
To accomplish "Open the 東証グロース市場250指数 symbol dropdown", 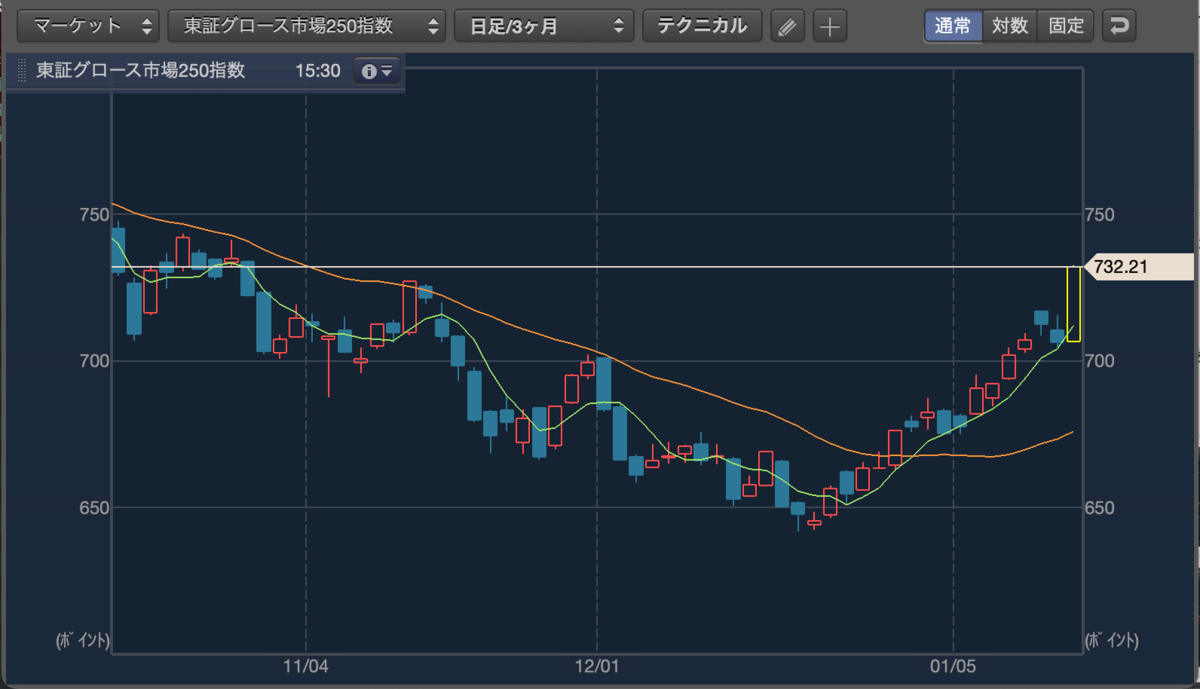I will point(307,26).
